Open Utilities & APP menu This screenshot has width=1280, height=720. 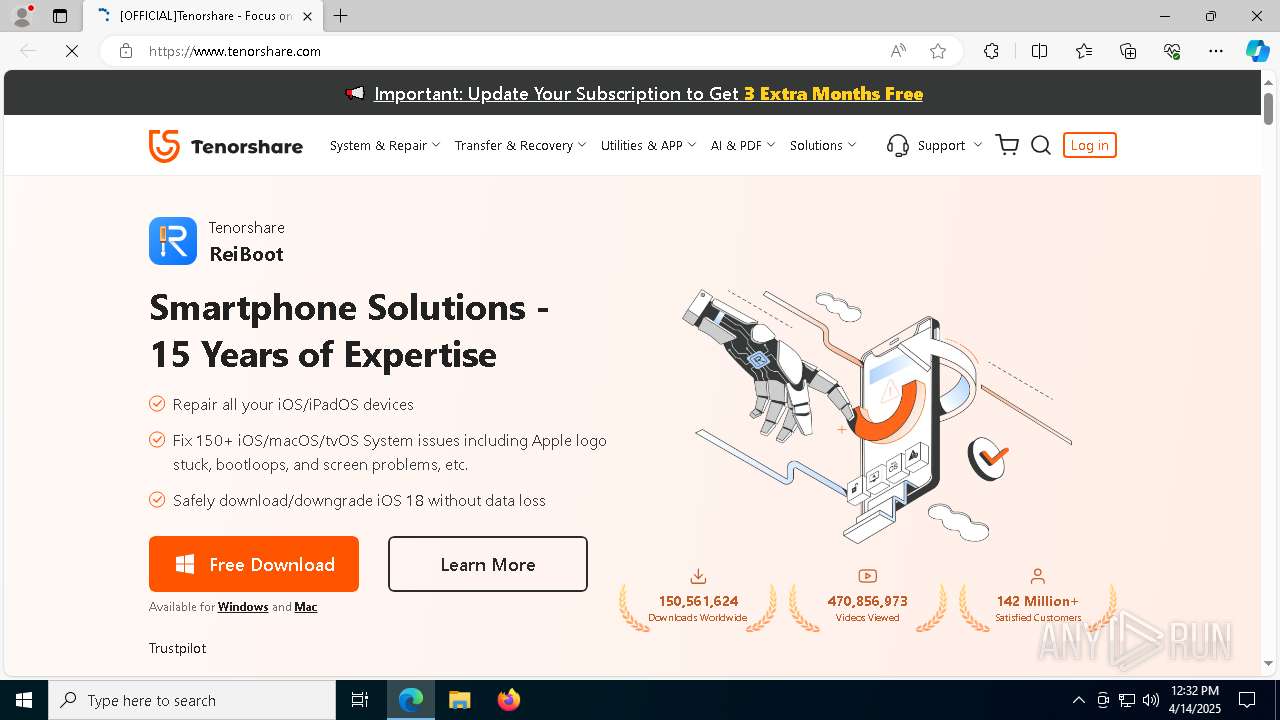pos(648,145)
